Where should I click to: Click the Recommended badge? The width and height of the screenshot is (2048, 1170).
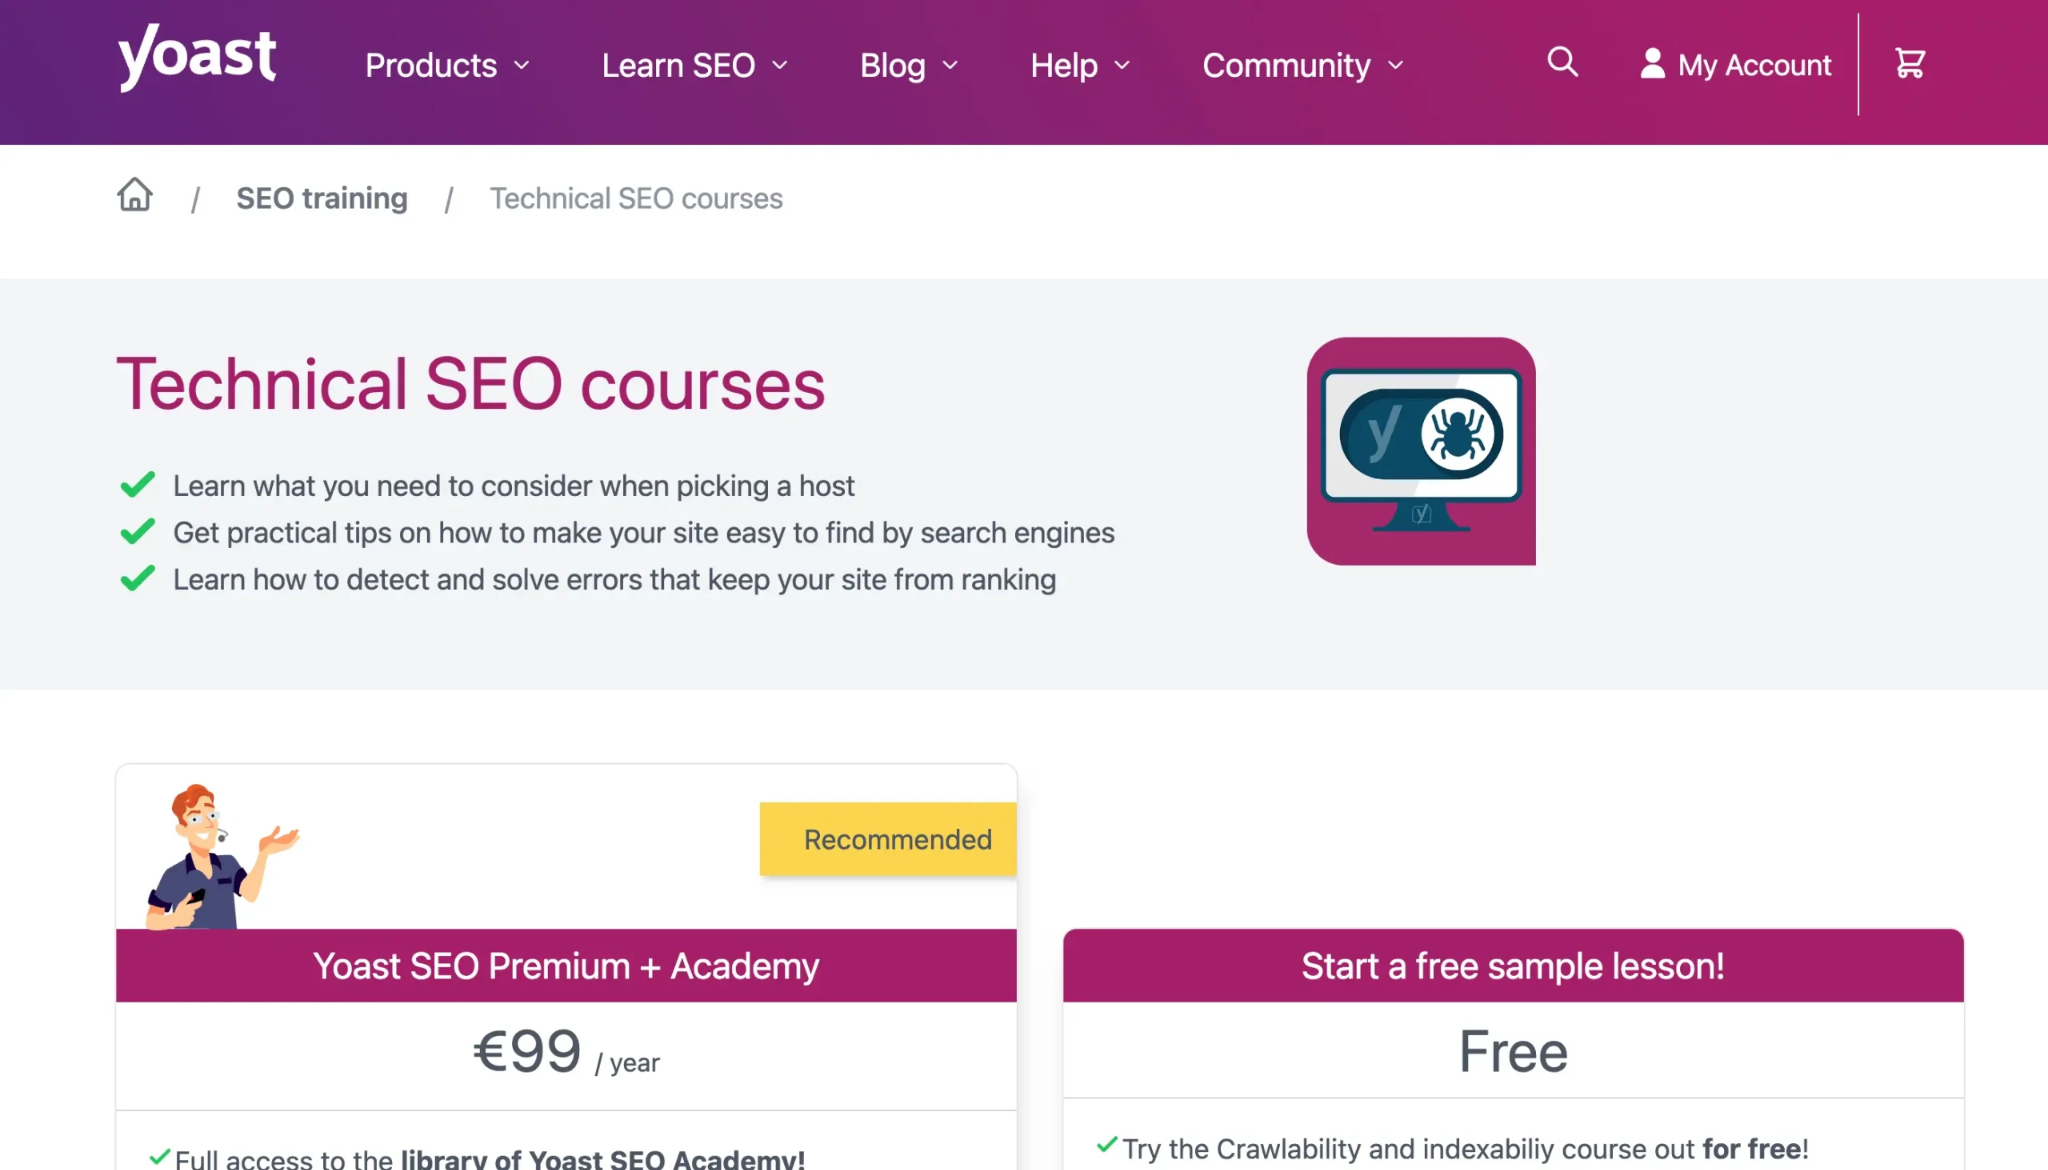(888, 839)
